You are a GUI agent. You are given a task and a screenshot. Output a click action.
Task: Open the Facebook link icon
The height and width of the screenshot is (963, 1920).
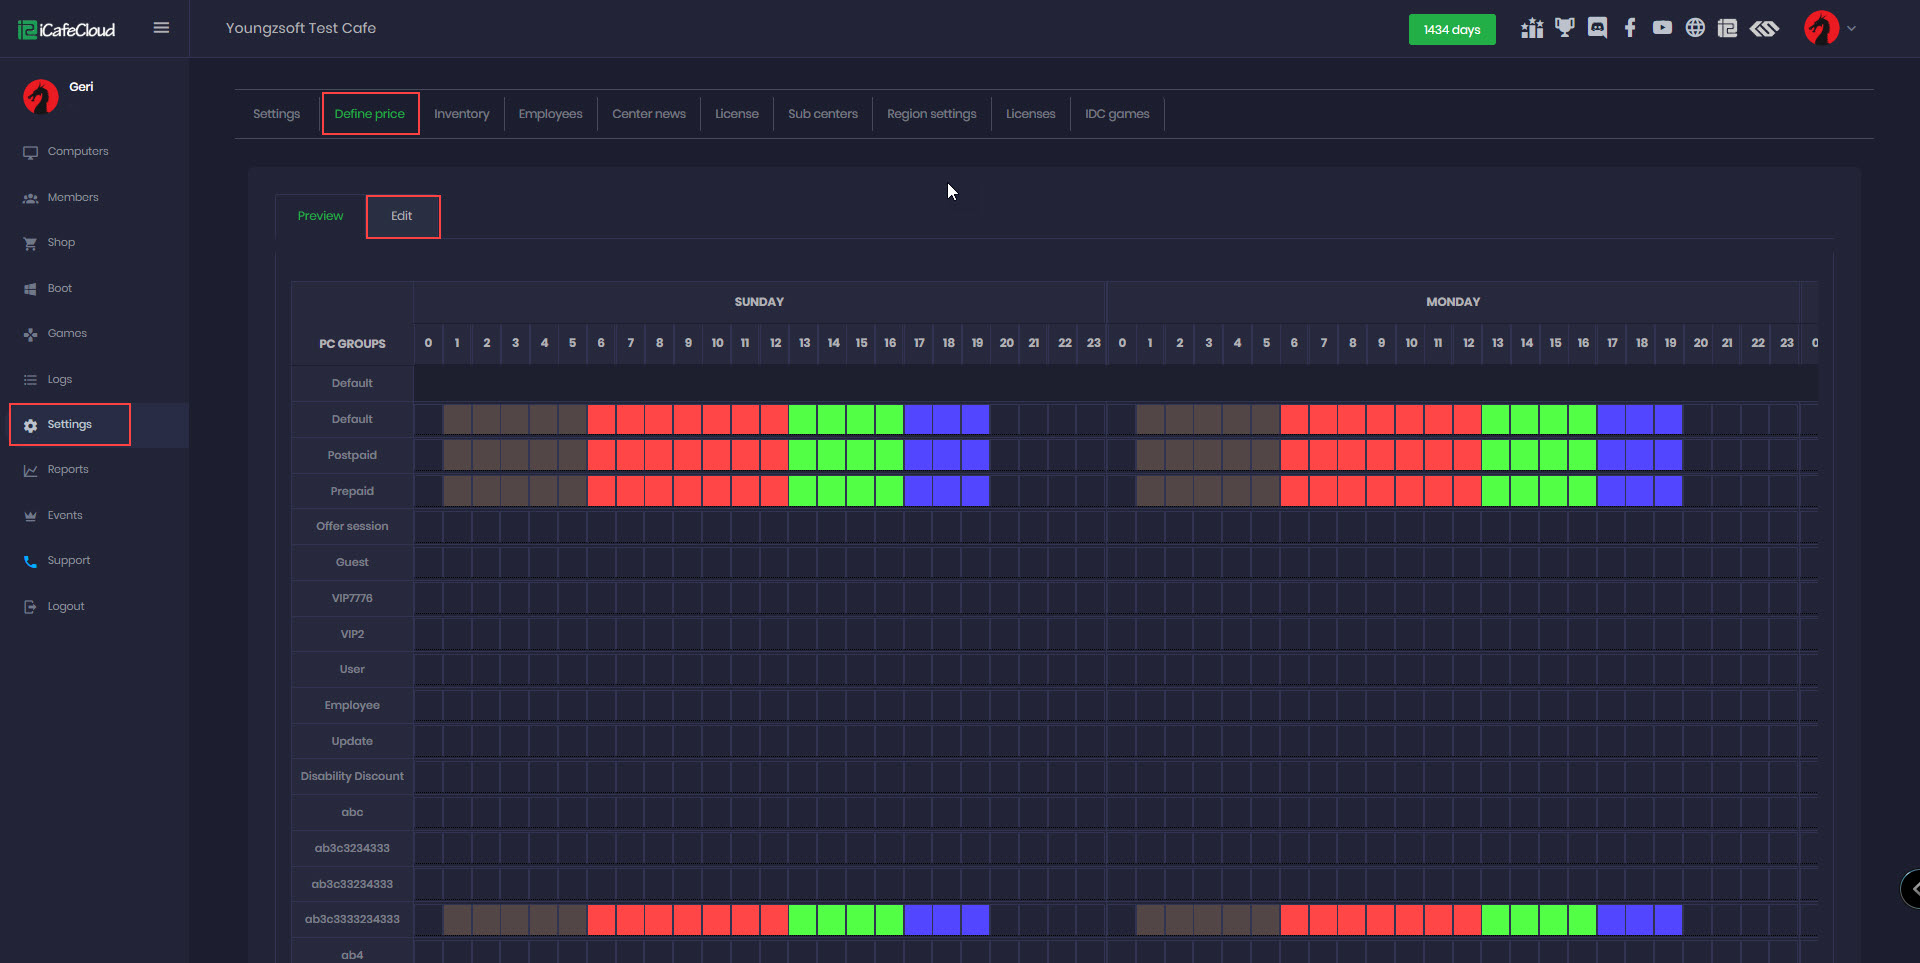pyautogui.click(x=1630, y=28)
